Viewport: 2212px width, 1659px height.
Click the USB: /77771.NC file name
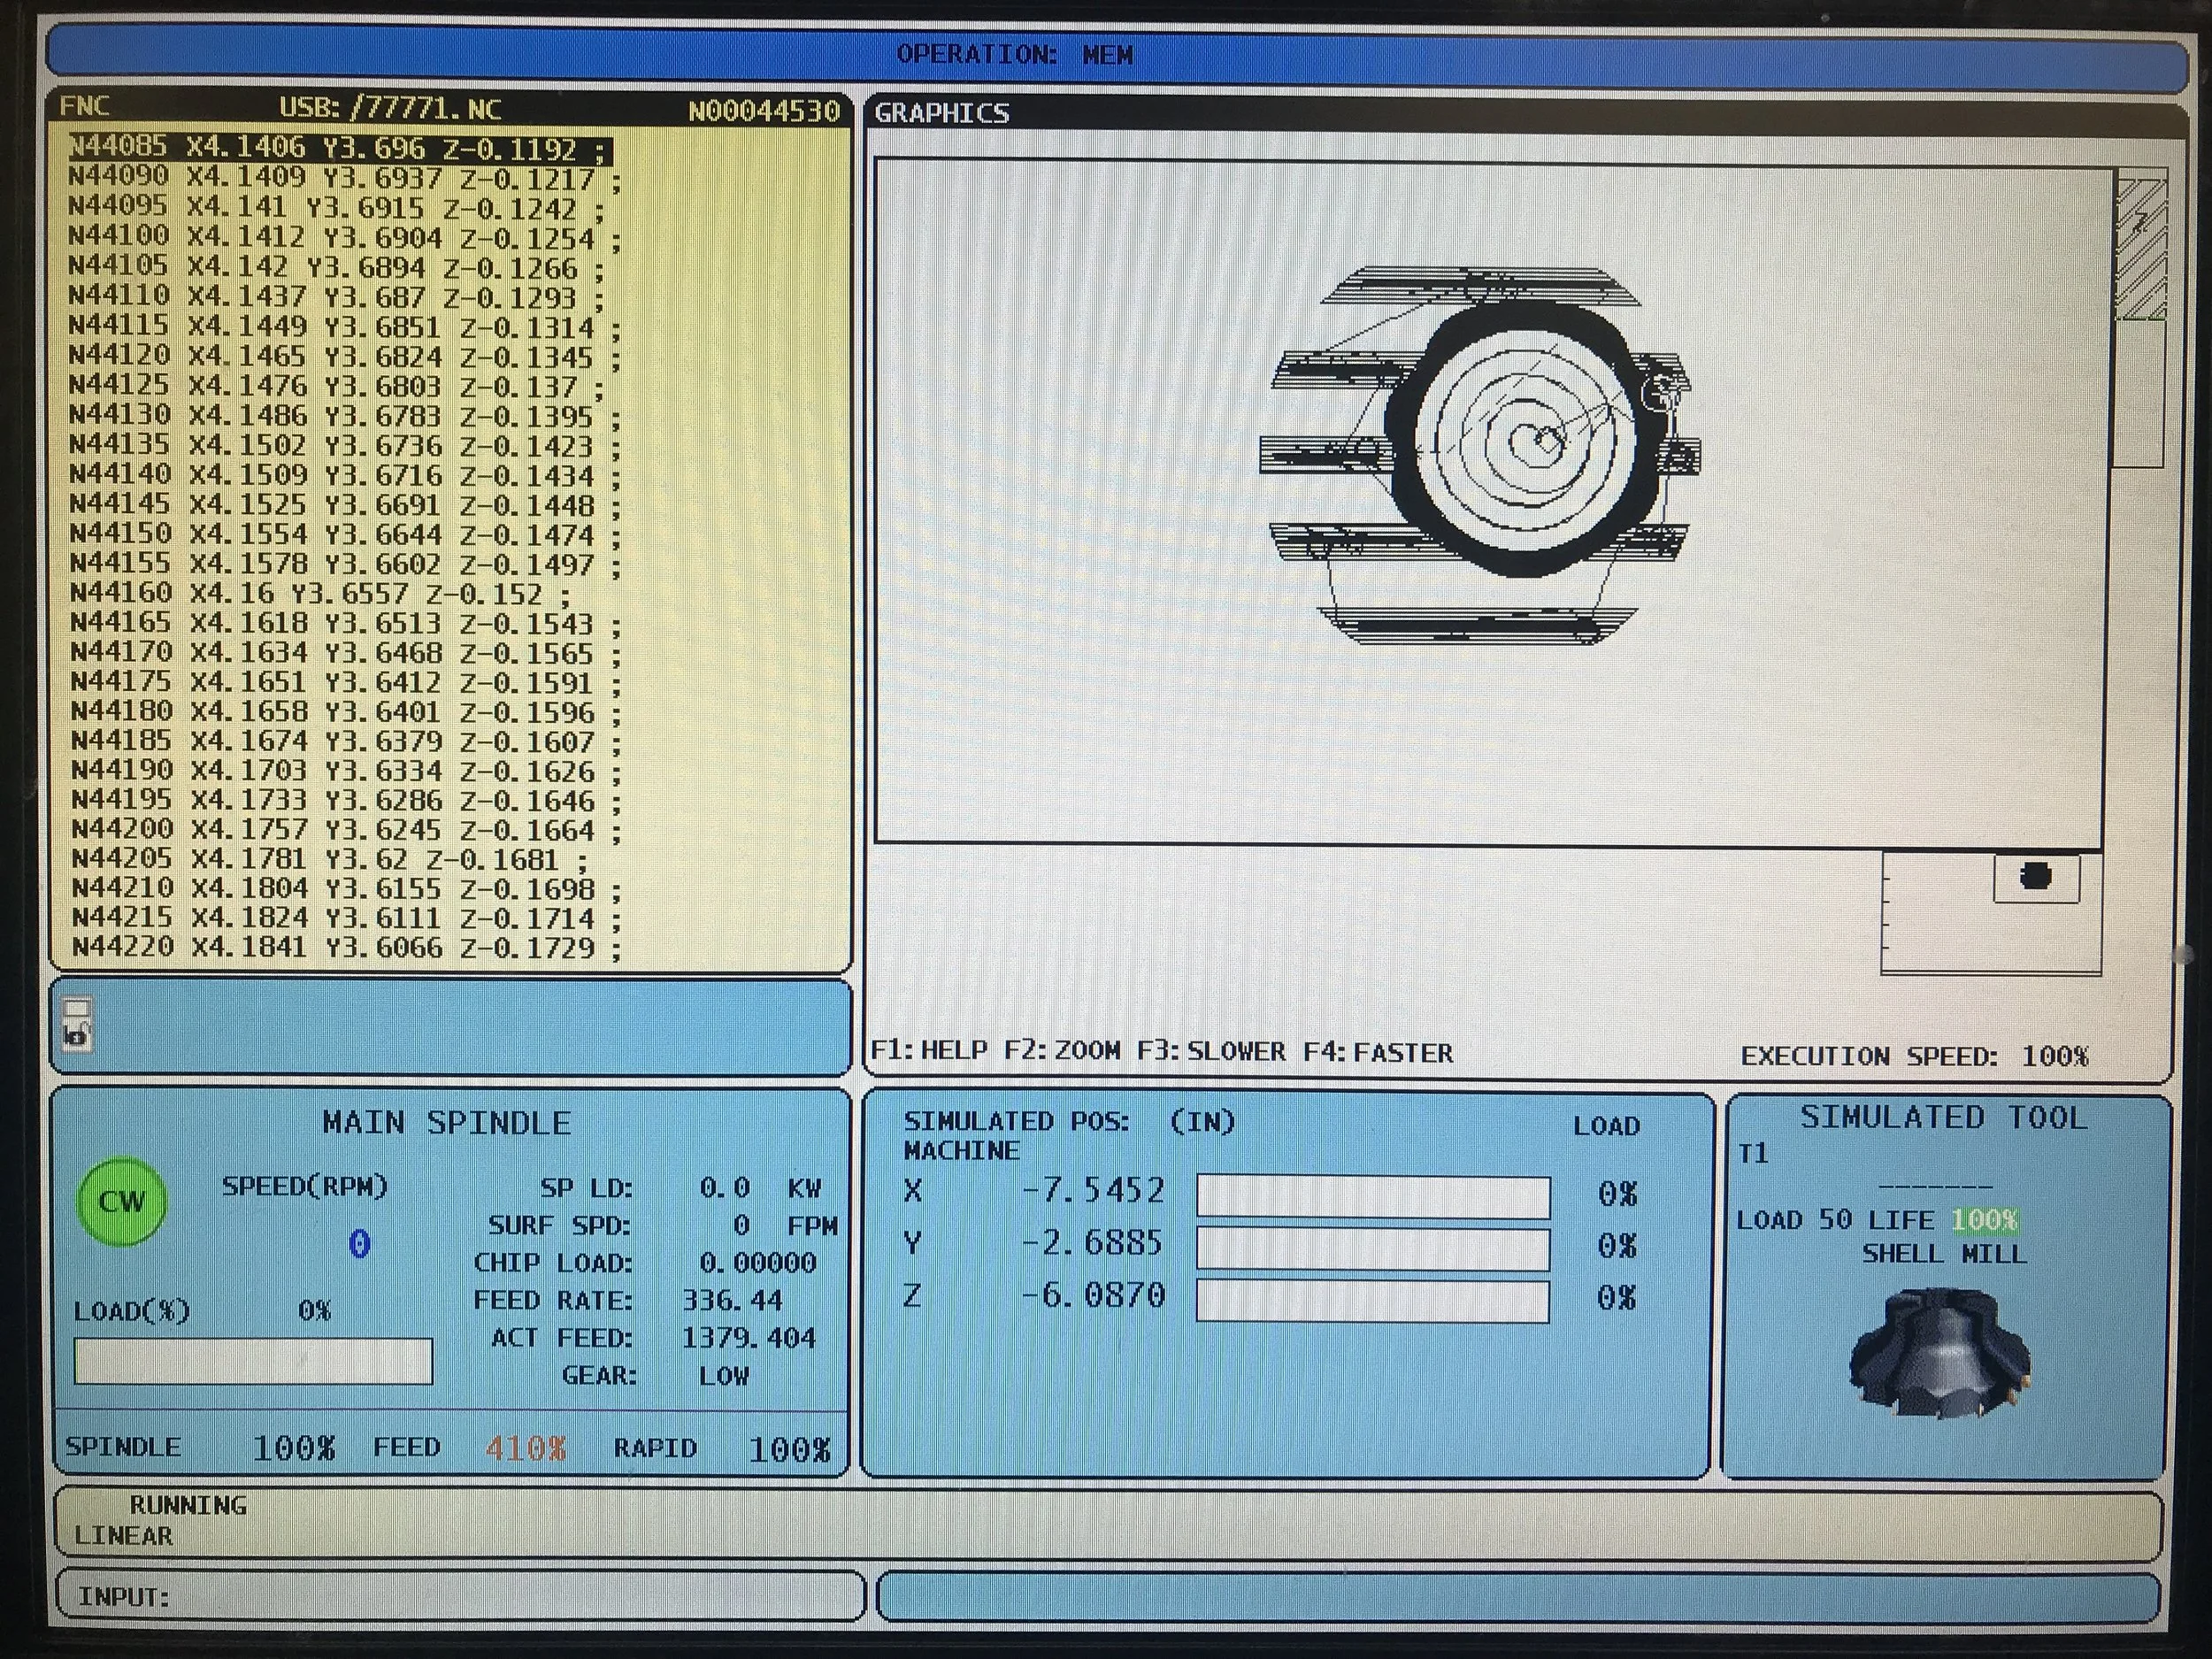tap(391, 108)
